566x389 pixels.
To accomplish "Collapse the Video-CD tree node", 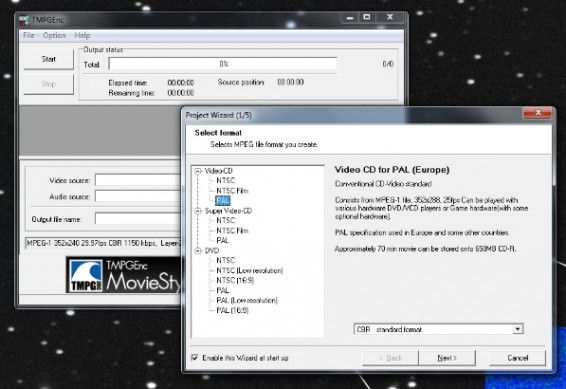I will click(x=198, y=171).
